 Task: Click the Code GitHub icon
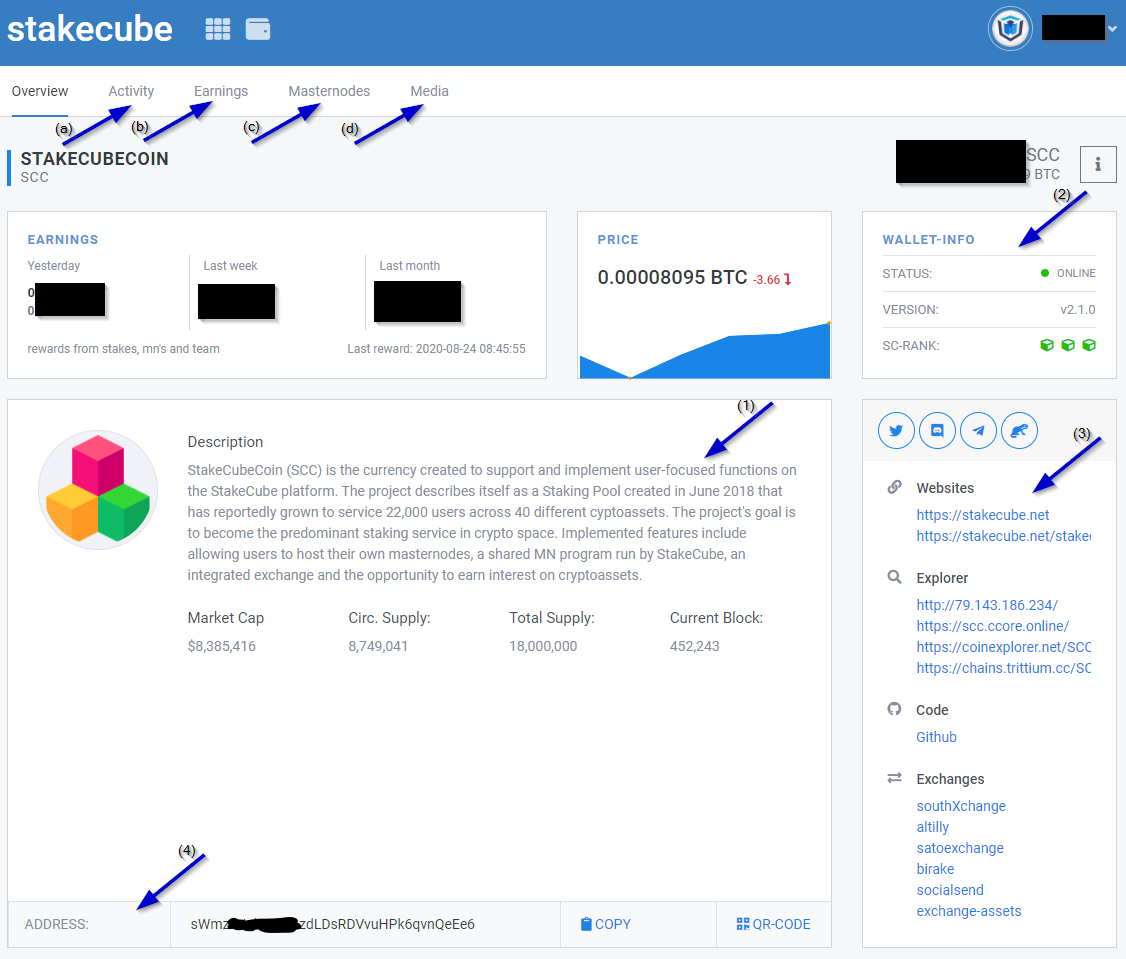(894, 709)
